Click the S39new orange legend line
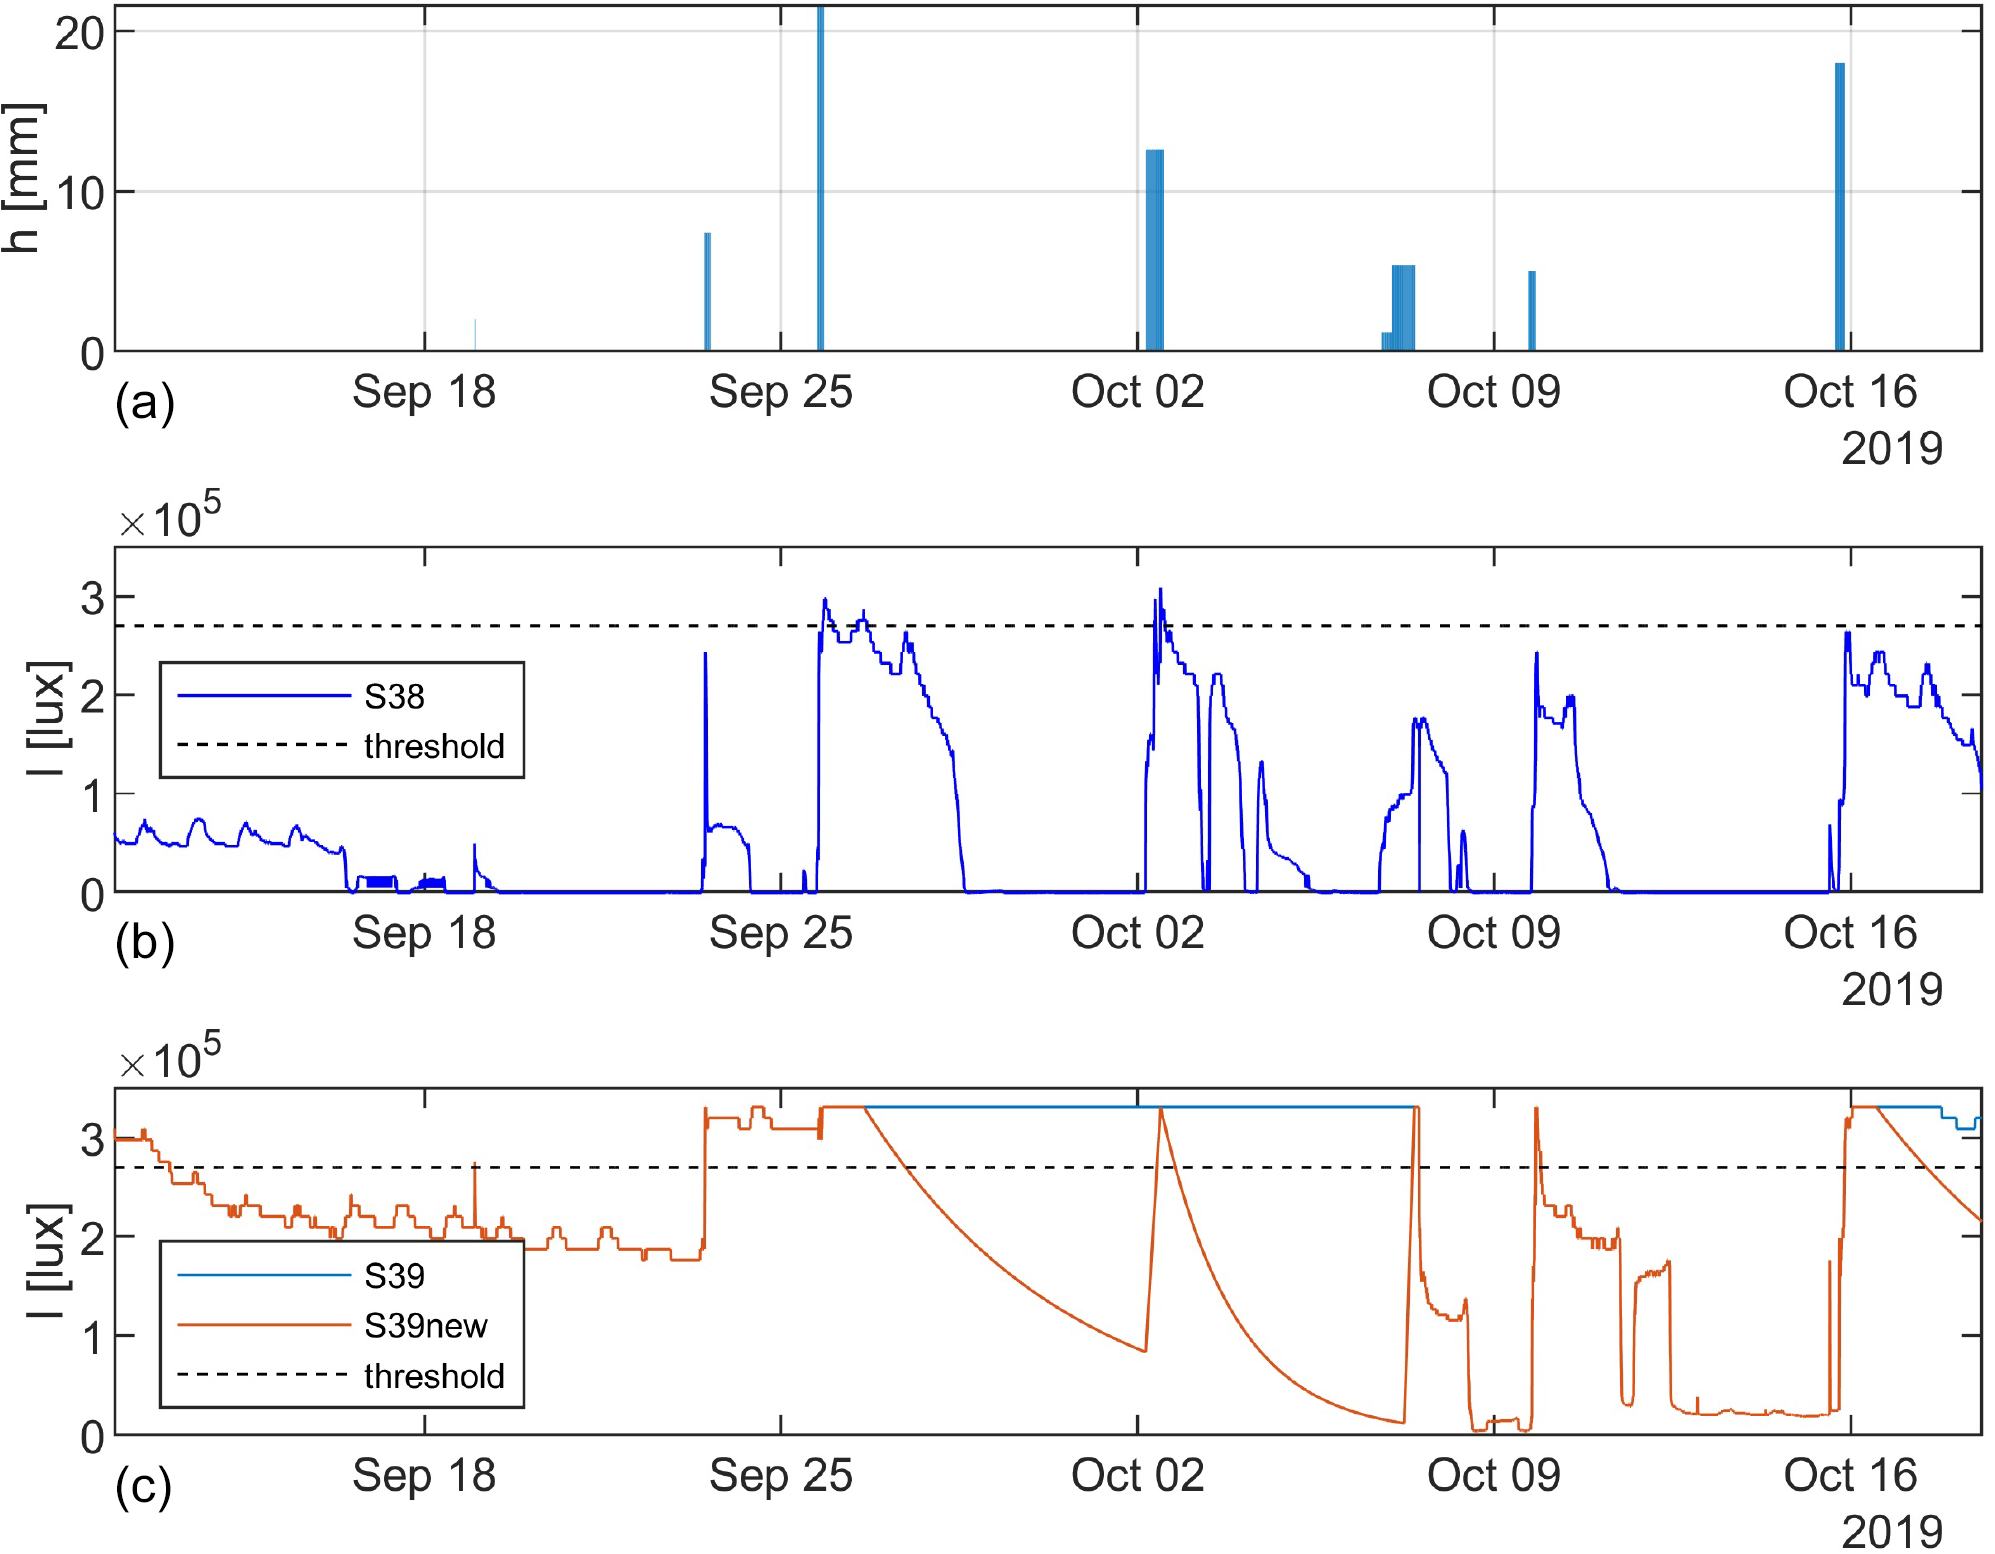The image size is (1995, 1554). 264,1326
